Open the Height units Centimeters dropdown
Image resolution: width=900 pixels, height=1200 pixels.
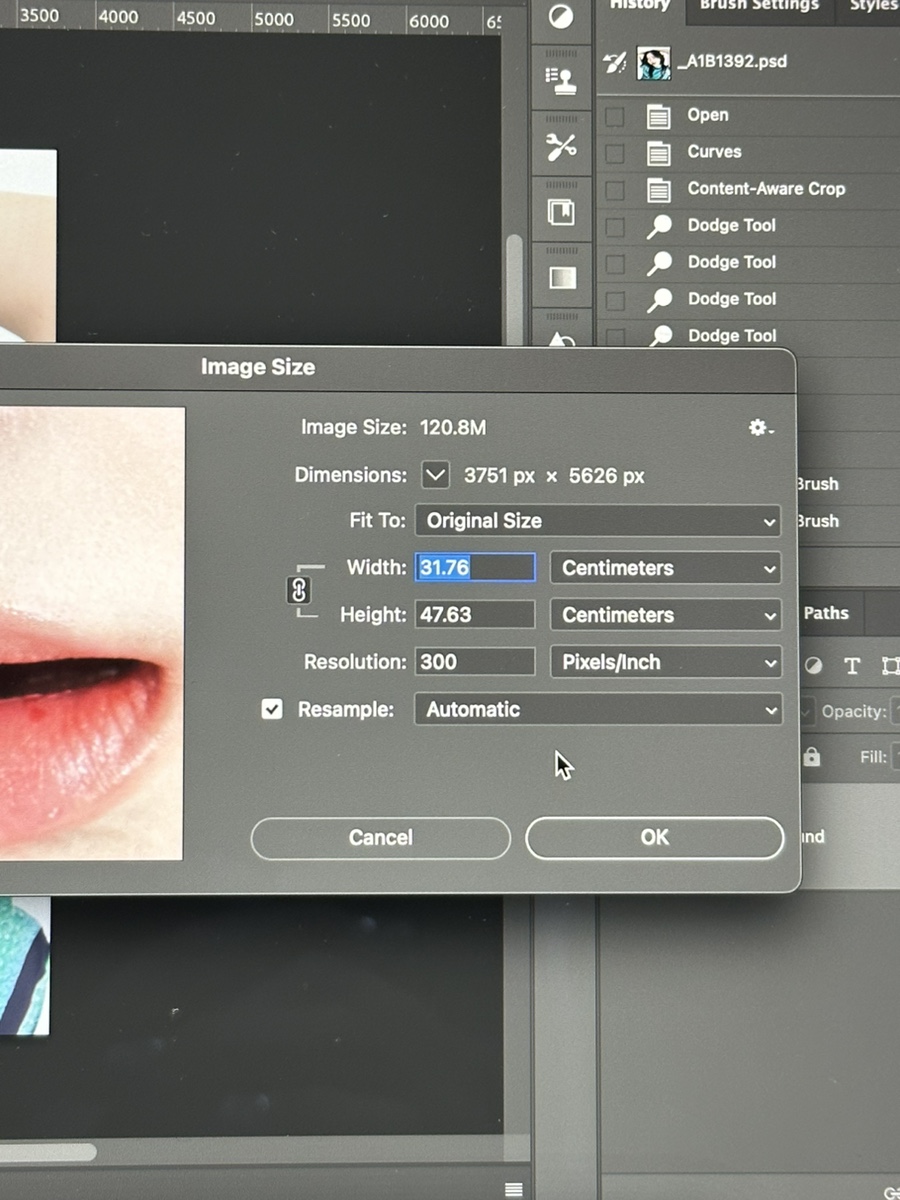pos(666,615)
